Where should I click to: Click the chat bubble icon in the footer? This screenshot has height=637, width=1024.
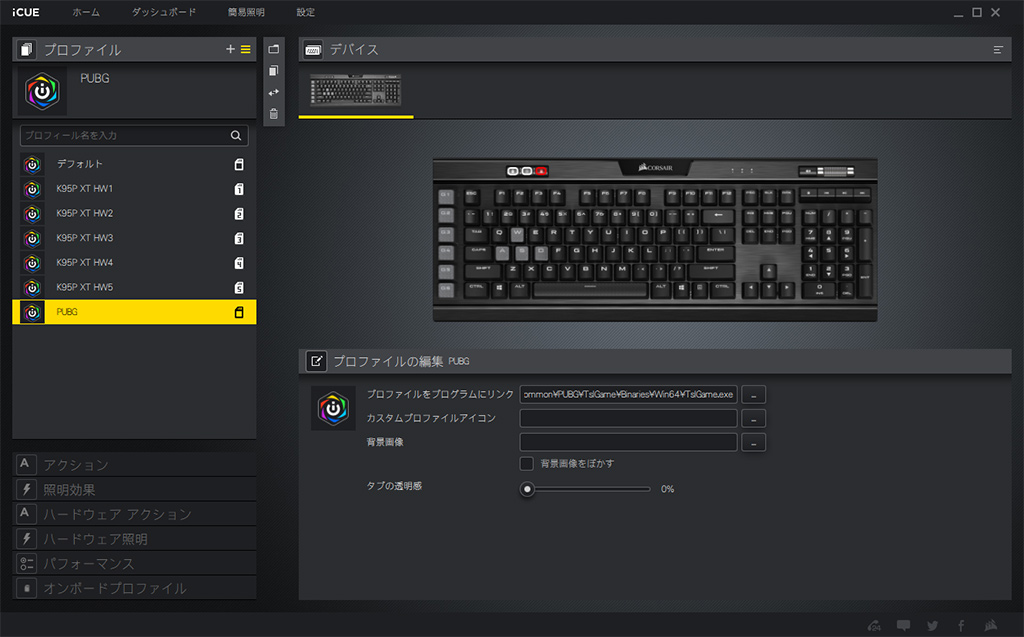[903, 625]
